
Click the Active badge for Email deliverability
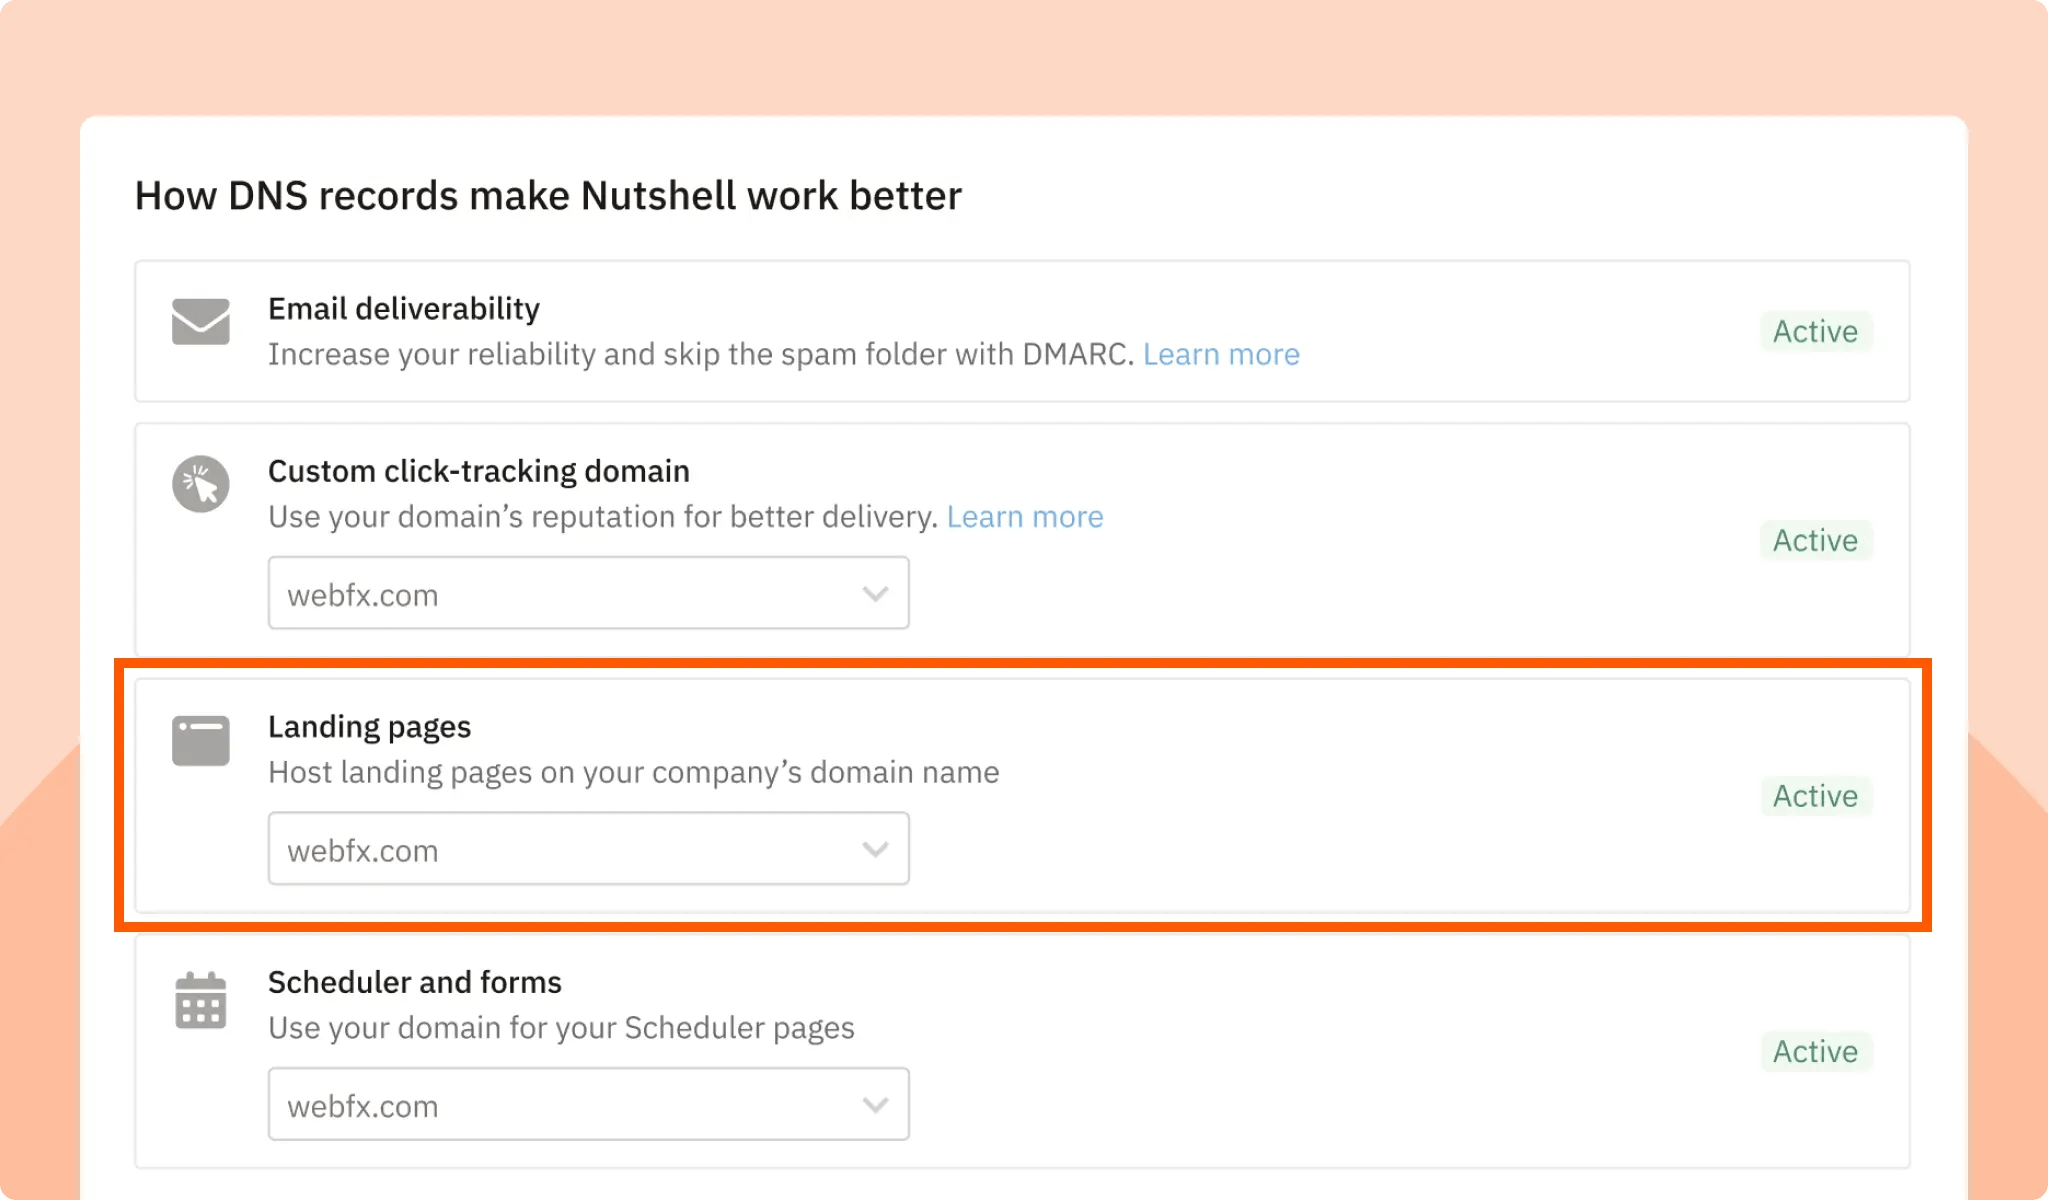click(x=1815, y=331)
